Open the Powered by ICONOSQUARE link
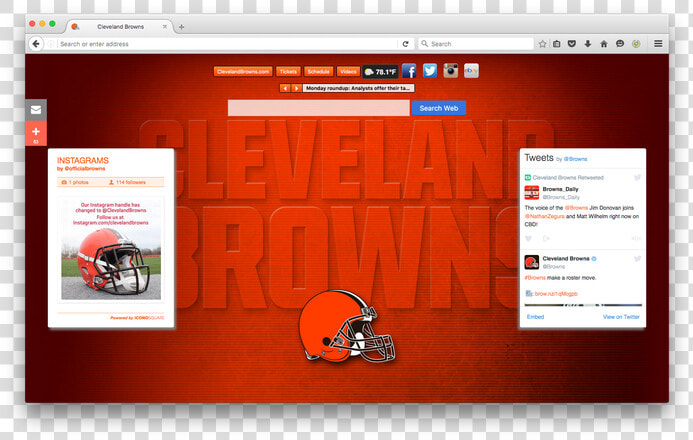The height and width of the screenshot is (440, 693). (137, 318)
